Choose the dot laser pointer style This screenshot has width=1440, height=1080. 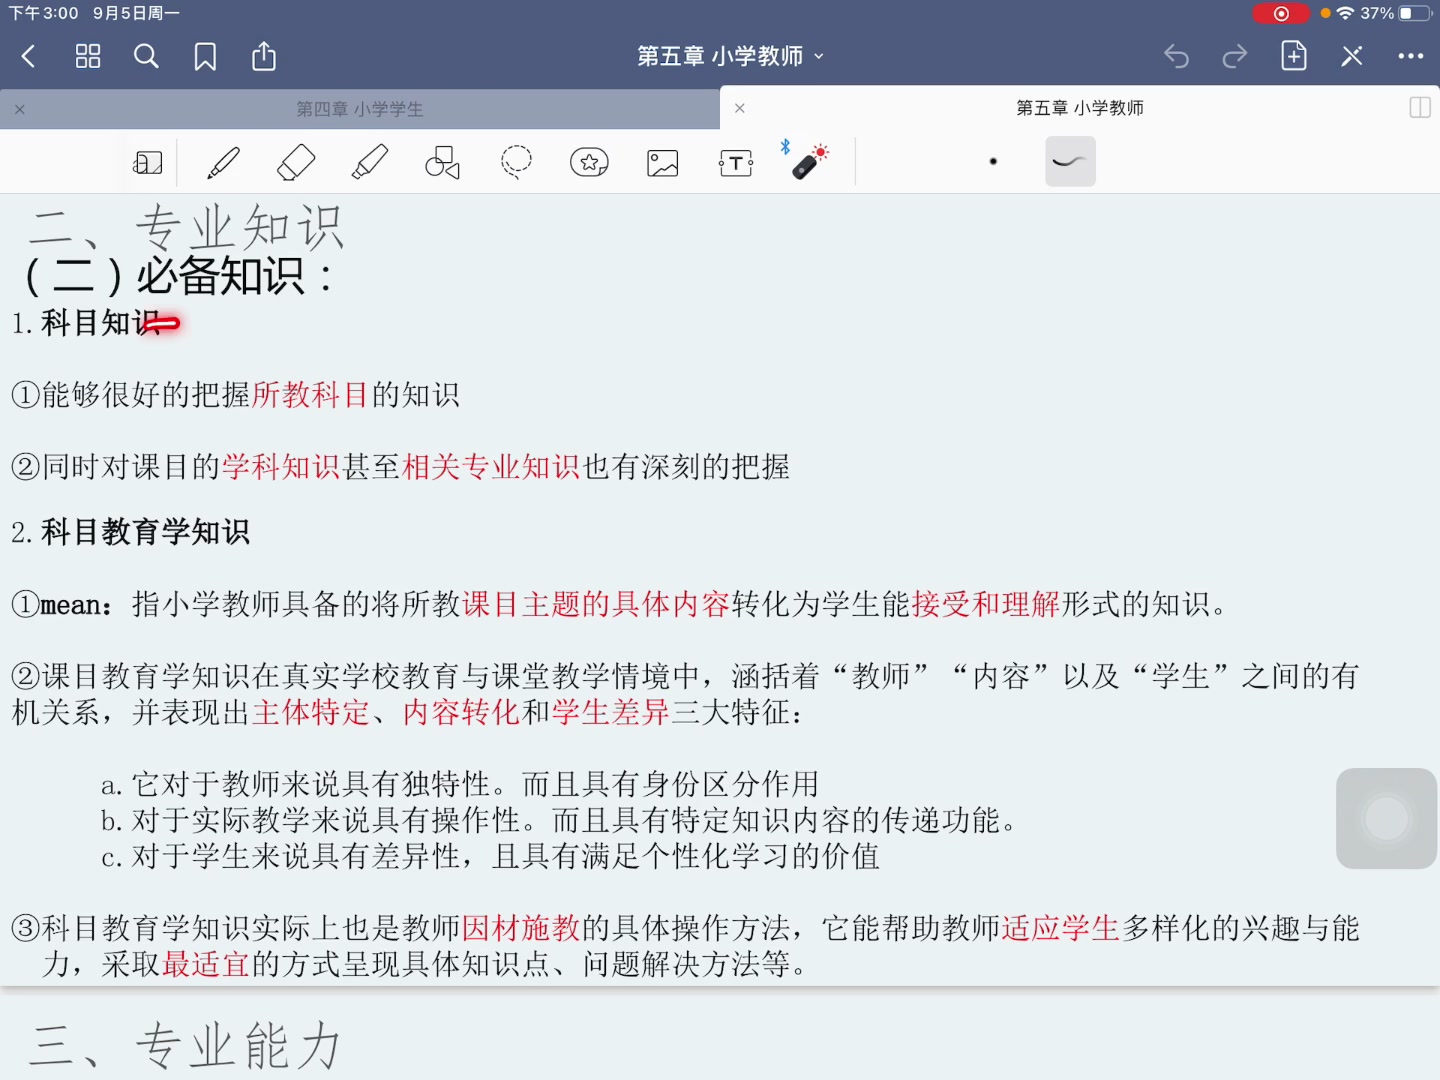[x=993, y=161]
